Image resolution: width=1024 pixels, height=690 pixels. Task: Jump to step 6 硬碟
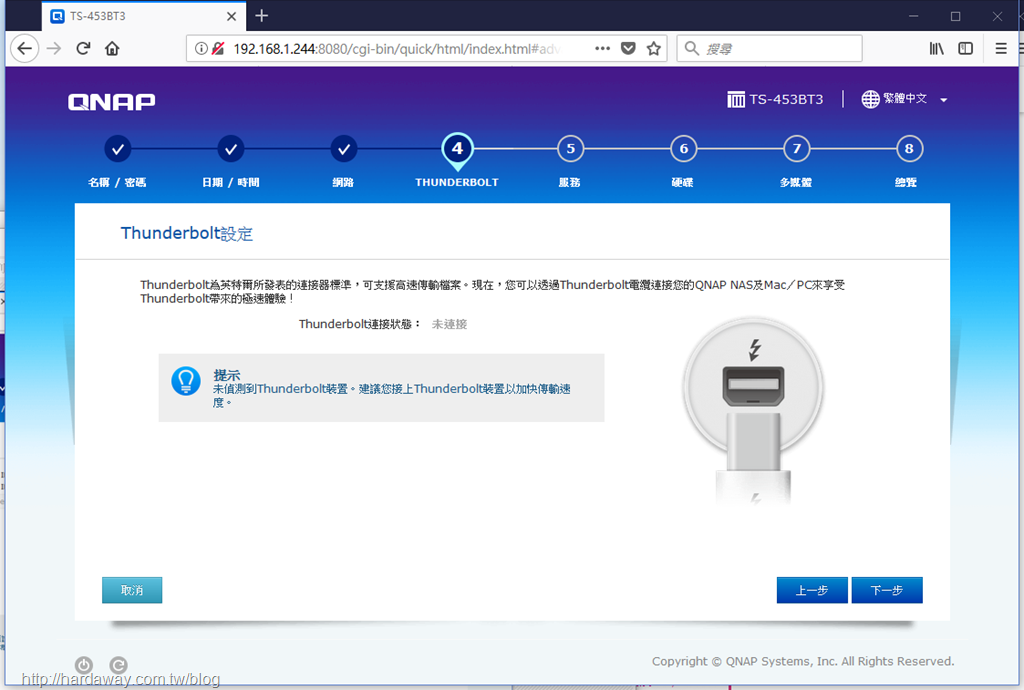tap(683, 149)
